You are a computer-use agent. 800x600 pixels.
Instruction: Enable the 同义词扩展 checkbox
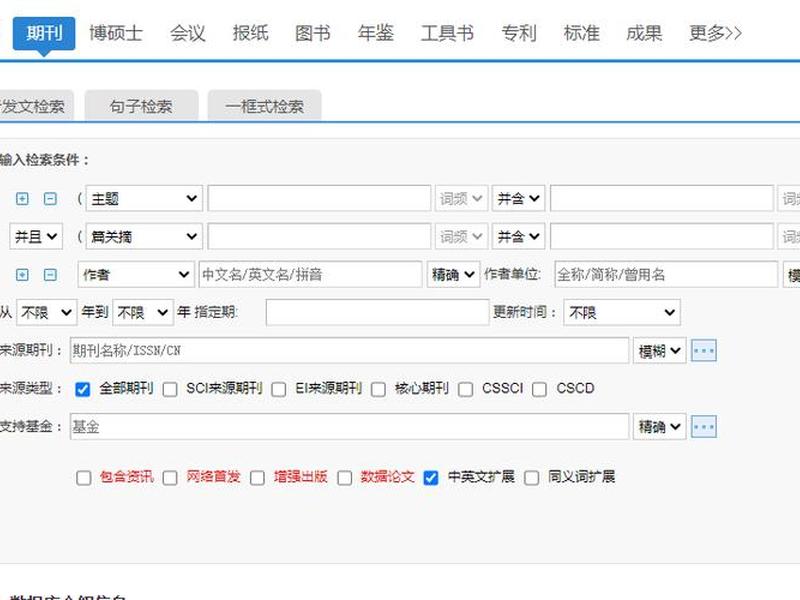(532, 478)
